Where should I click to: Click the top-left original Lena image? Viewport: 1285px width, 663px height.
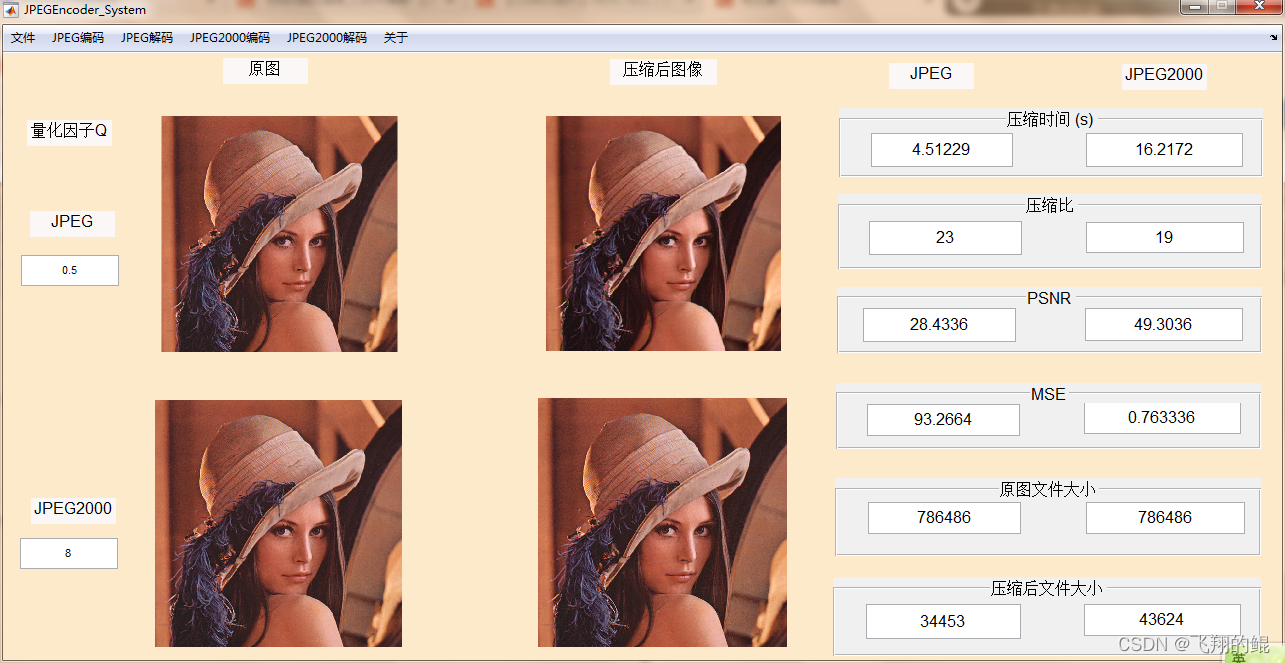[279, 234]
